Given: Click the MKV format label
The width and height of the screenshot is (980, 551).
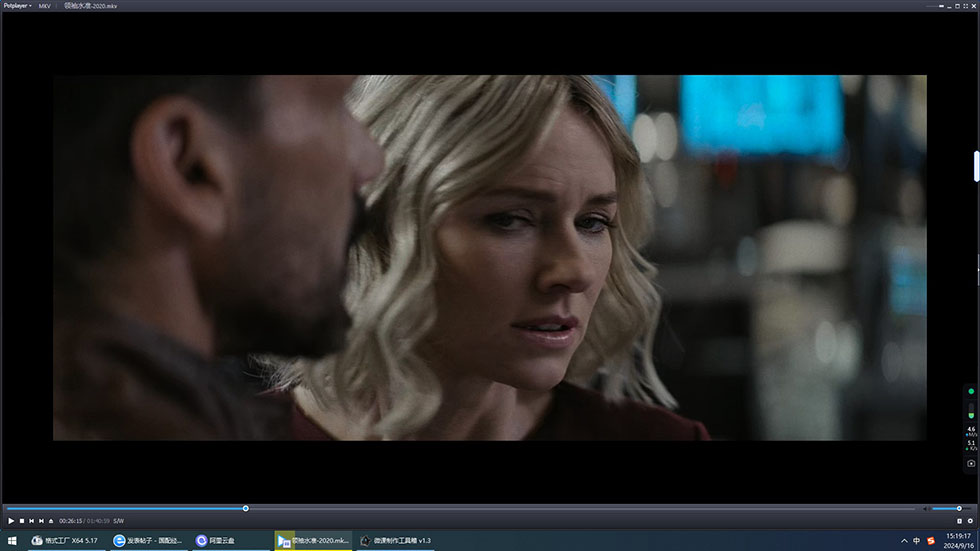Looking at the screenshot, I should click(45, 5).
